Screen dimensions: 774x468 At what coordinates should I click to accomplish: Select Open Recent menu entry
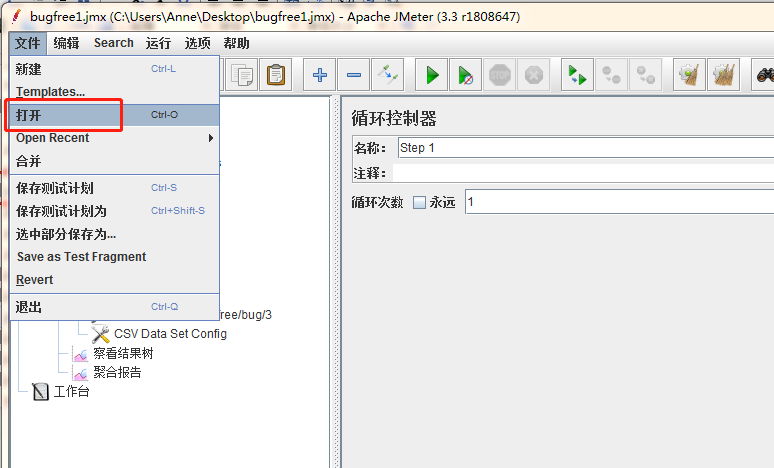(x=115, y=138)
